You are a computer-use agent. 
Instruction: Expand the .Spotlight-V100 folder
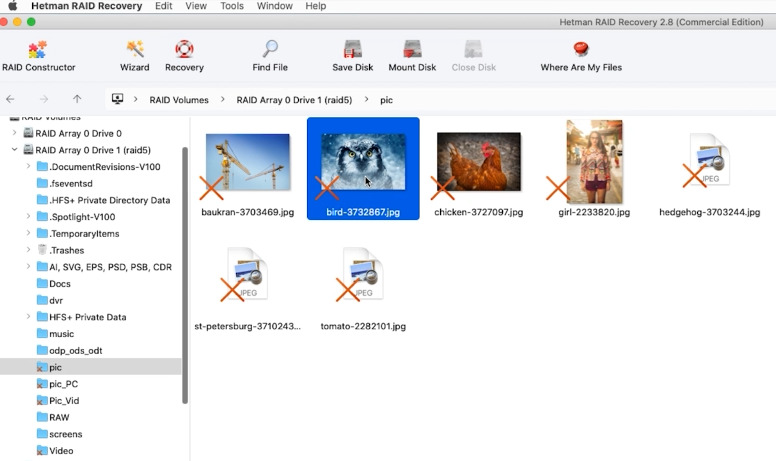[28, 216]
